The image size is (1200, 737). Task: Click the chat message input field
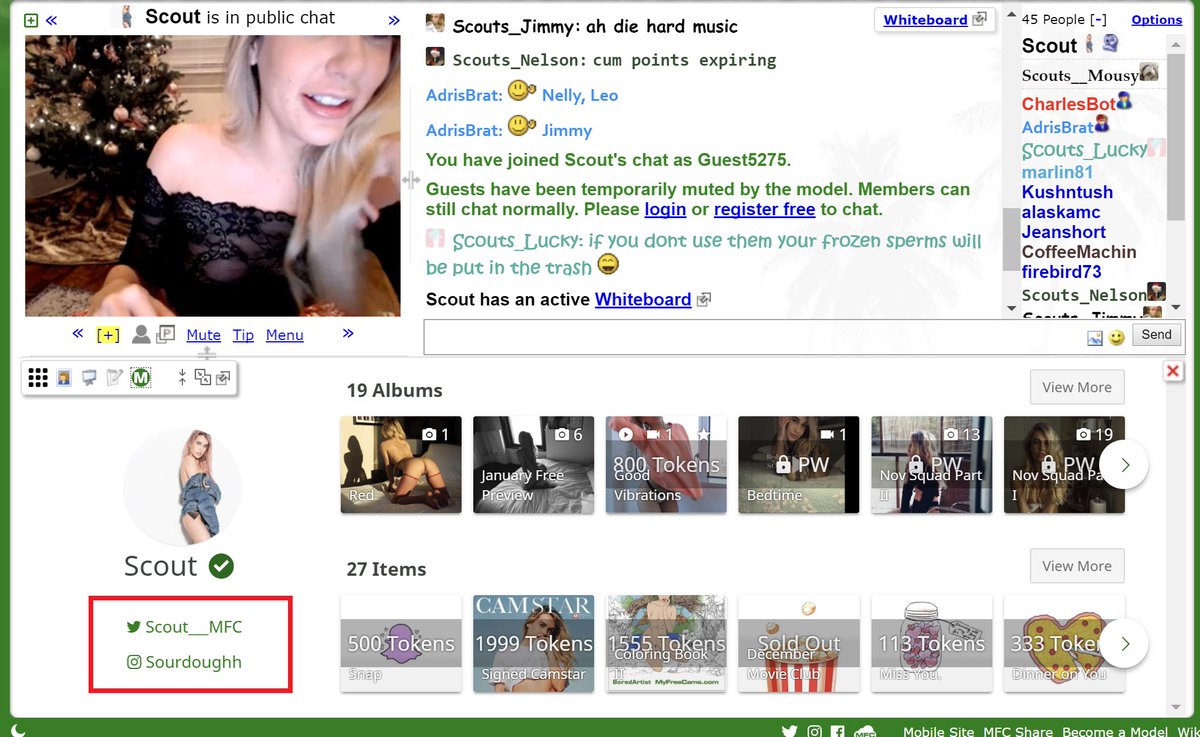coord(755,337)
